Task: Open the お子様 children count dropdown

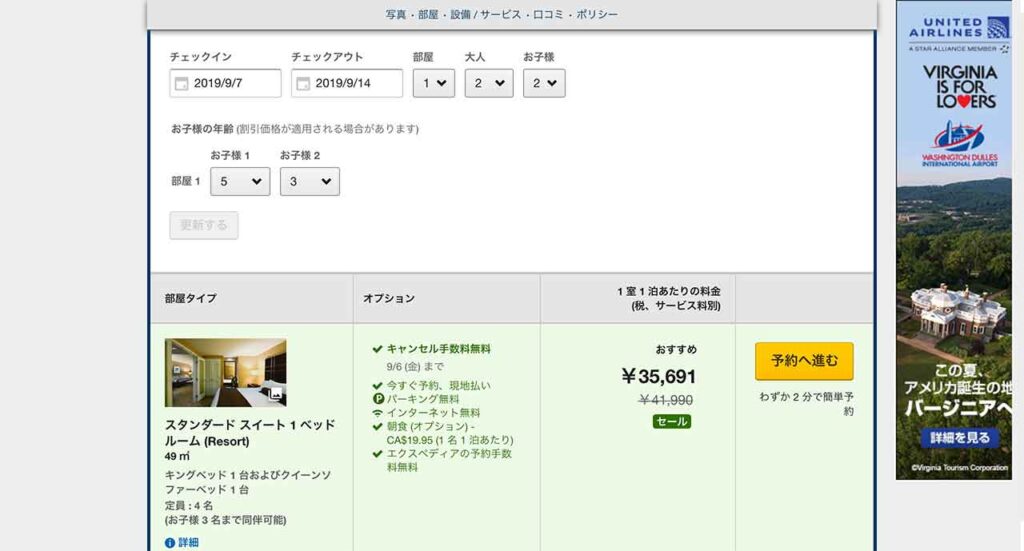Action: tap(544, 83)
